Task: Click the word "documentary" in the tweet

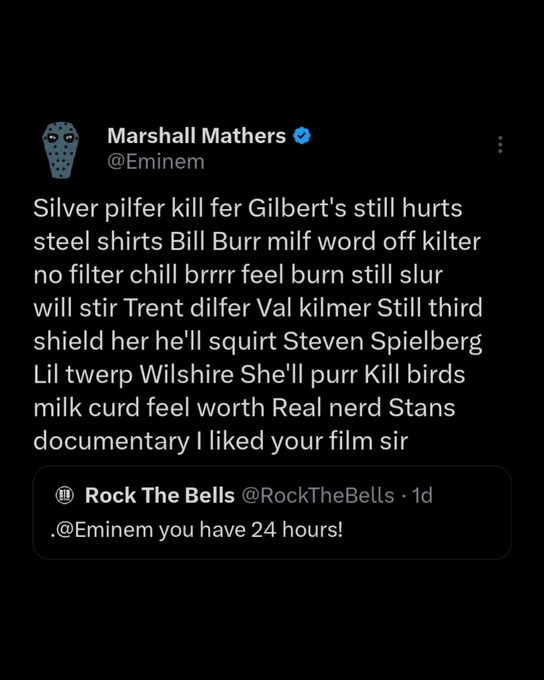Action: click(x=111, y=441)
